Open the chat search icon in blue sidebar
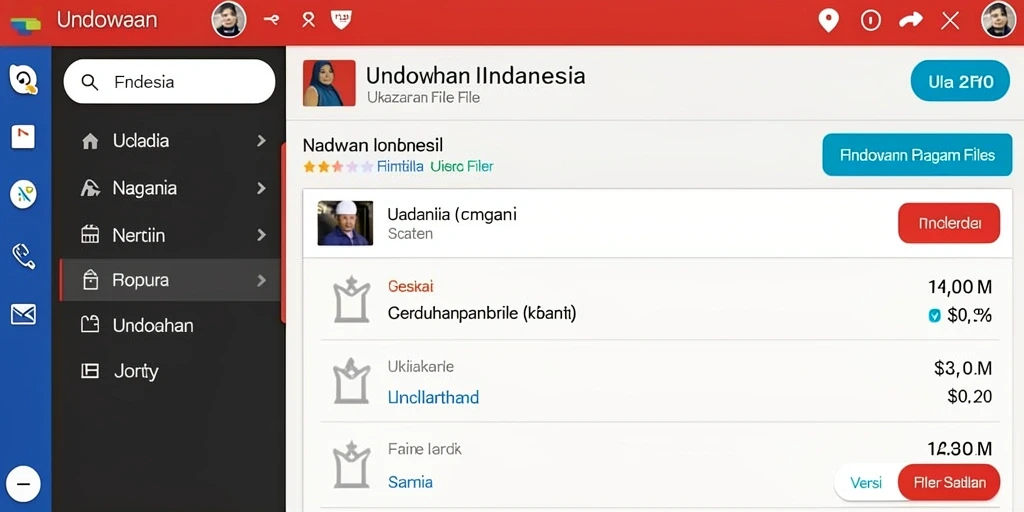The height and width of the screenshot is (512, 1024). 24,80
